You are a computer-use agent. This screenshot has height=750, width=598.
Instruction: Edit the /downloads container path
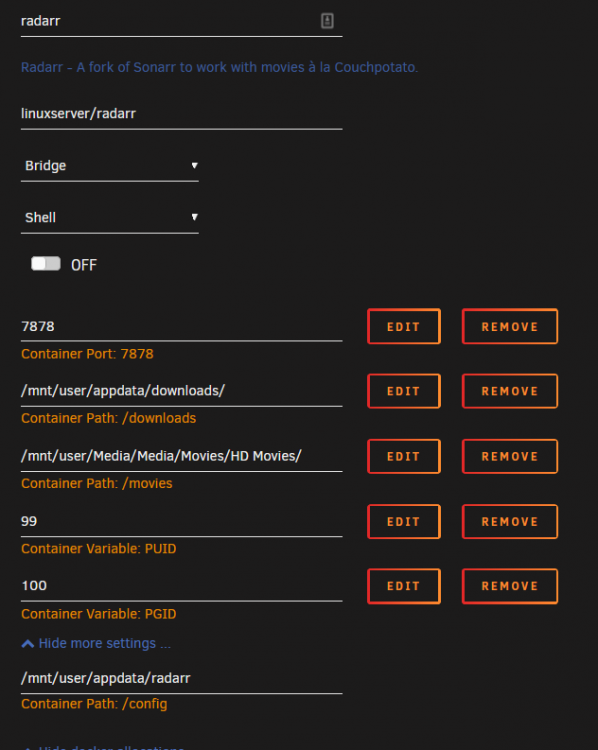click(404, 391)
